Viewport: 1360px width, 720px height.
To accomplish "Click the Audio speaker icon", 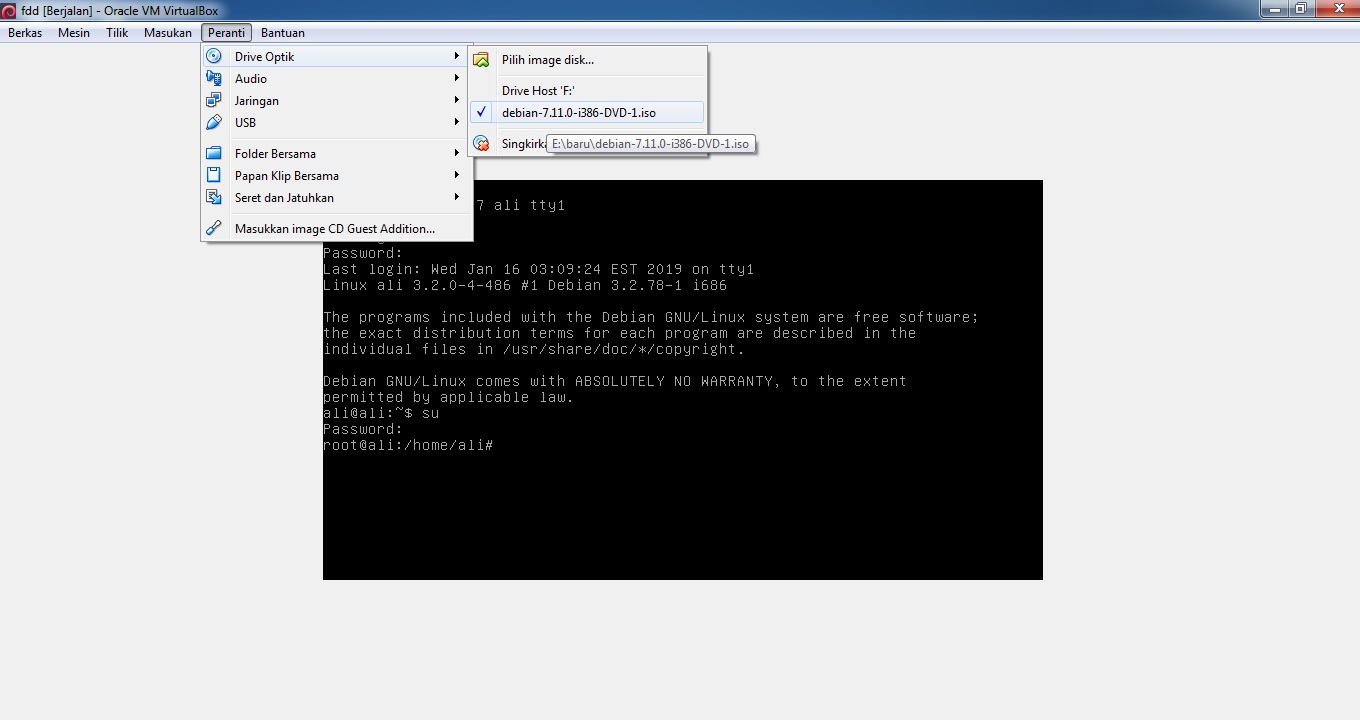I will [x=213, y=78].
